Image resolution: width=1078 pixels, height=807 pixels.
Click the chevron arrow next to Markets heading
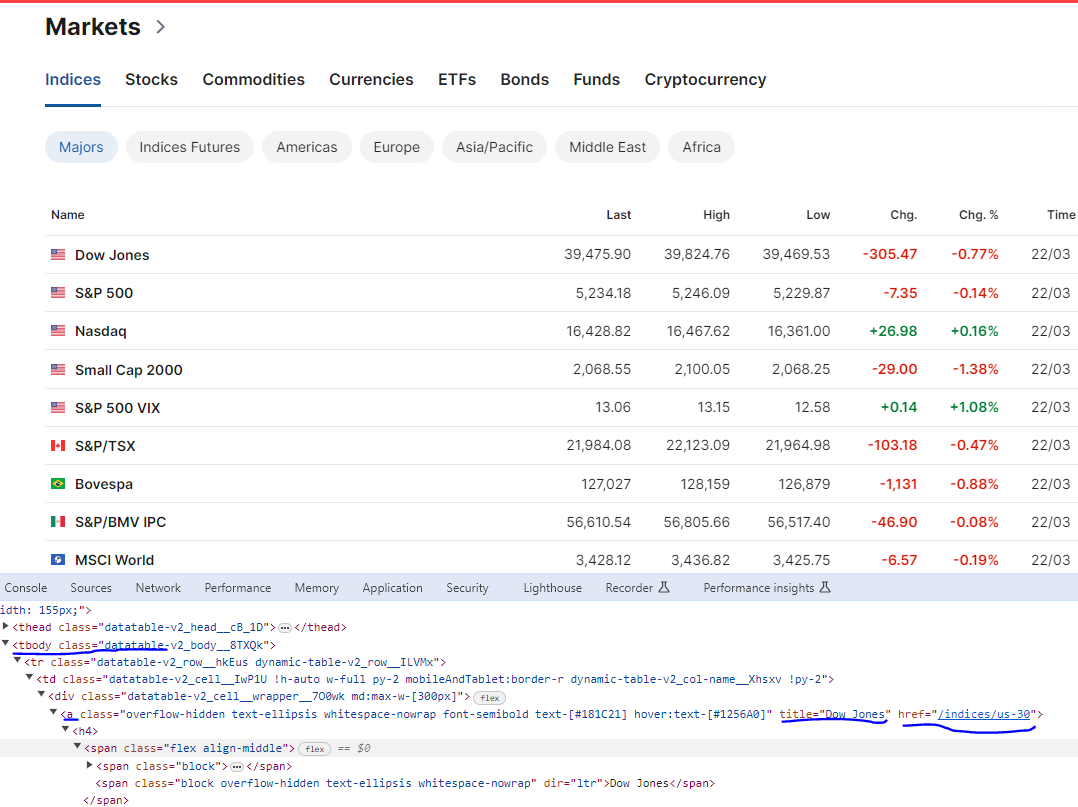(x=160, y=27)
